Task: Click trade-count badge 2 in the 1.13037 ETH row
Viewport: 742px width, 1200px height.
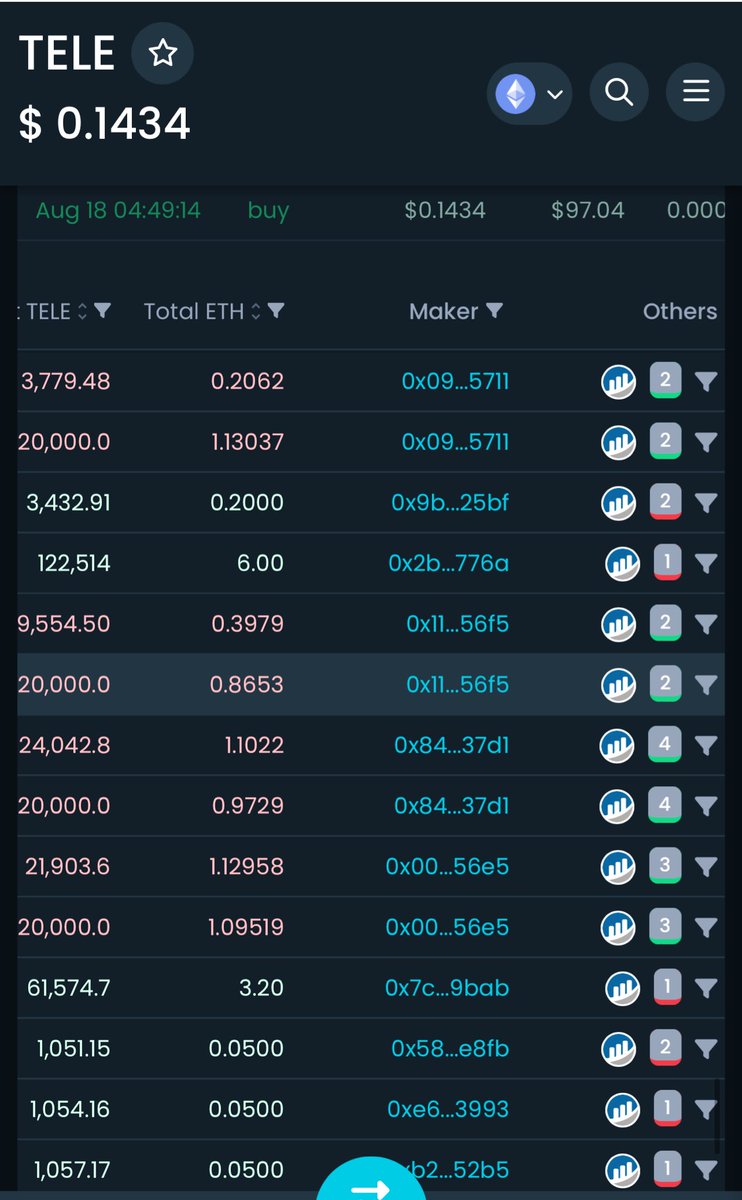Action: pyautogui.click(x=665, y=440)
